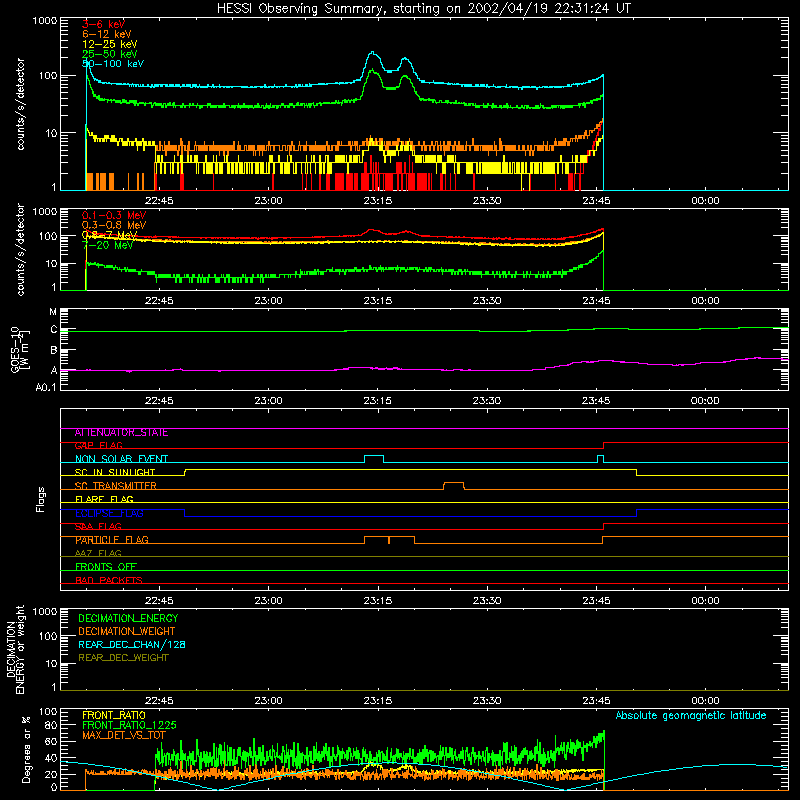Click the 22:45 tick label under GOES panel

click(x=159, y=401)
